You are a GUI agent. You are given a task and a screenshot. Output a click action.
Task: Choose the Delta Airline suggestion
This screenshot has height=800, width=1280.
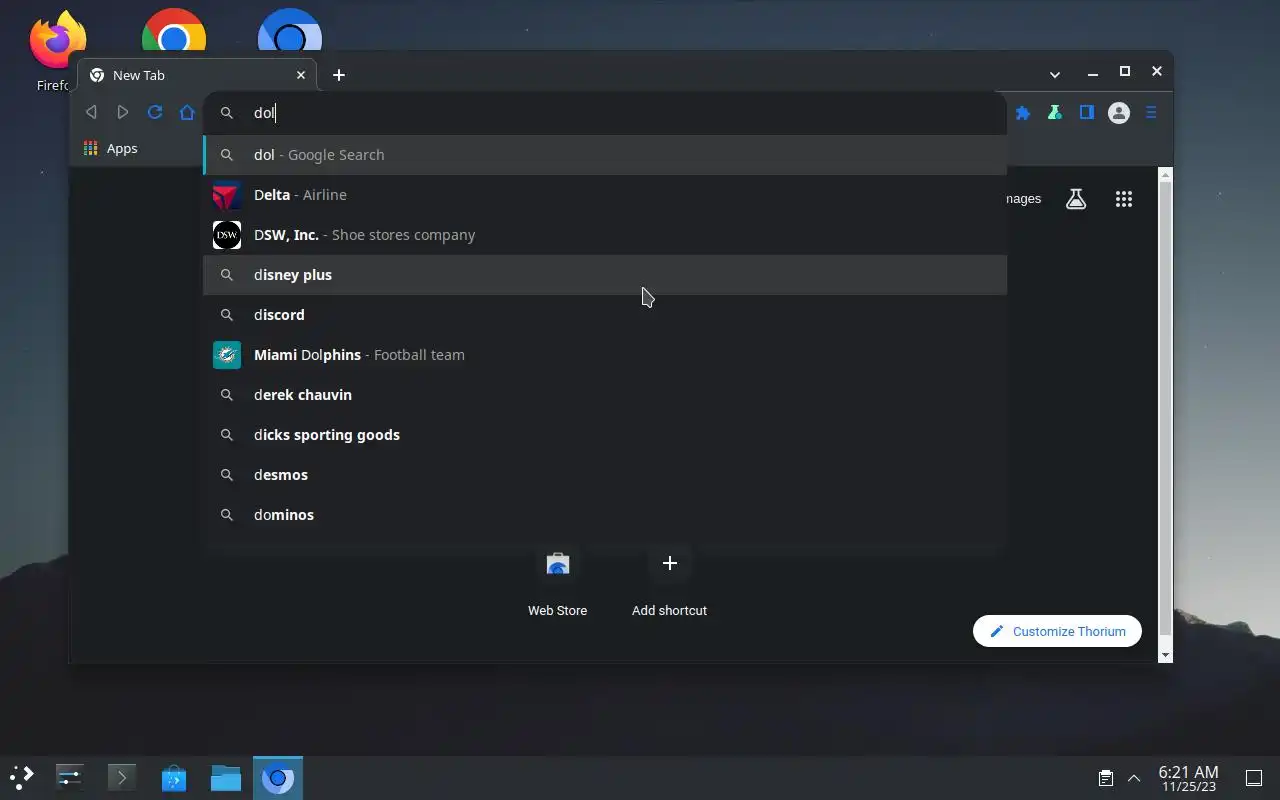605,195
